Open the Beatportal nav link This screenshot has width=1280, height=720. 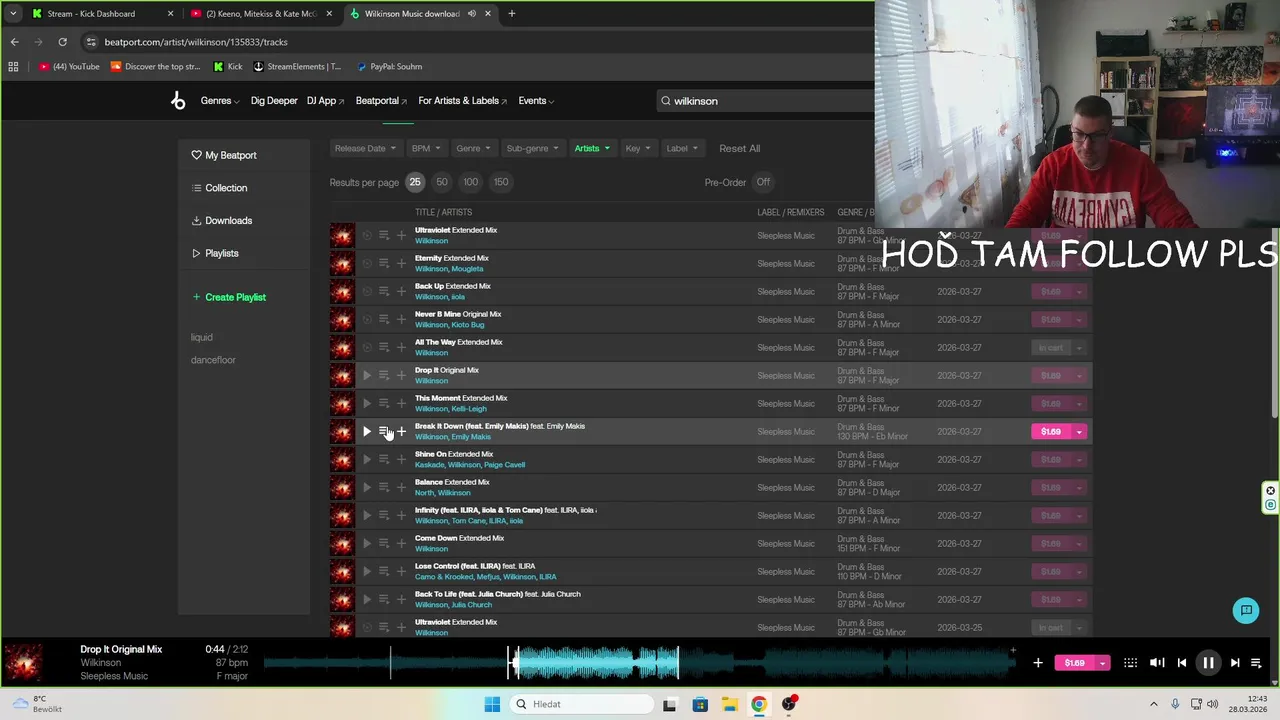point(381,101)
